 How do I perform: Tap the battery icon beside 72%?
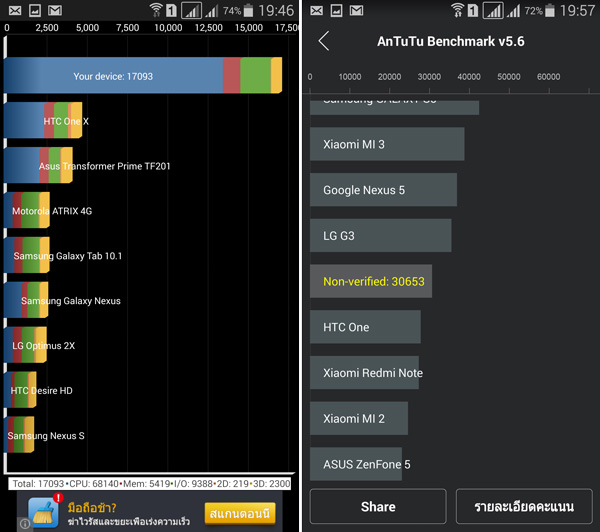click(550, 10)
